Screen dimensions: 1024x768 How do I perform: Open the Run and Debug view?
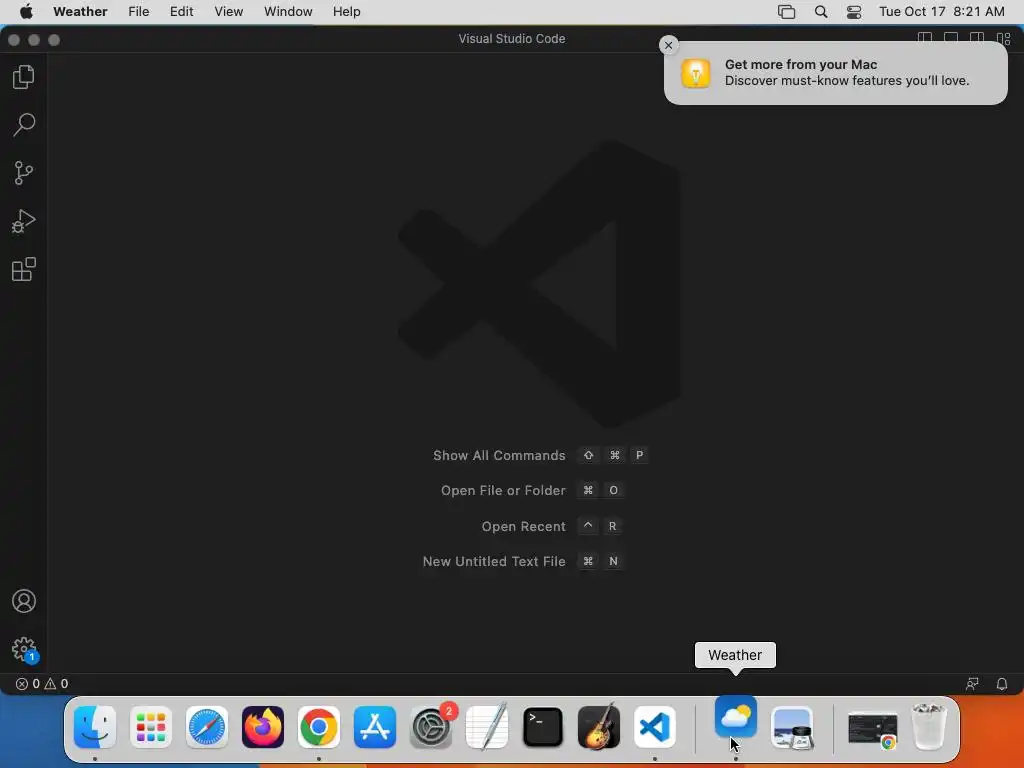point(24,221)
